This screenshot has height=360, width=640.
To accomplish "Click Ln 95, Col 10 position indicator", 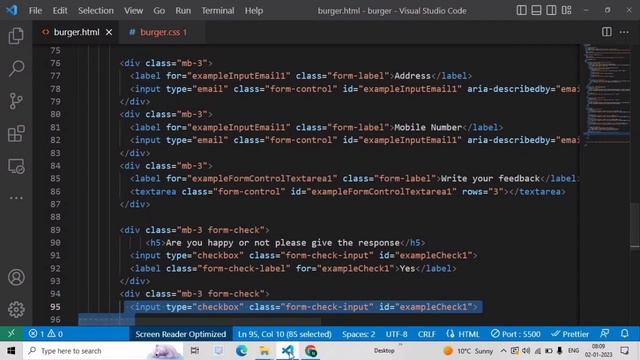I will coord(284,333).
